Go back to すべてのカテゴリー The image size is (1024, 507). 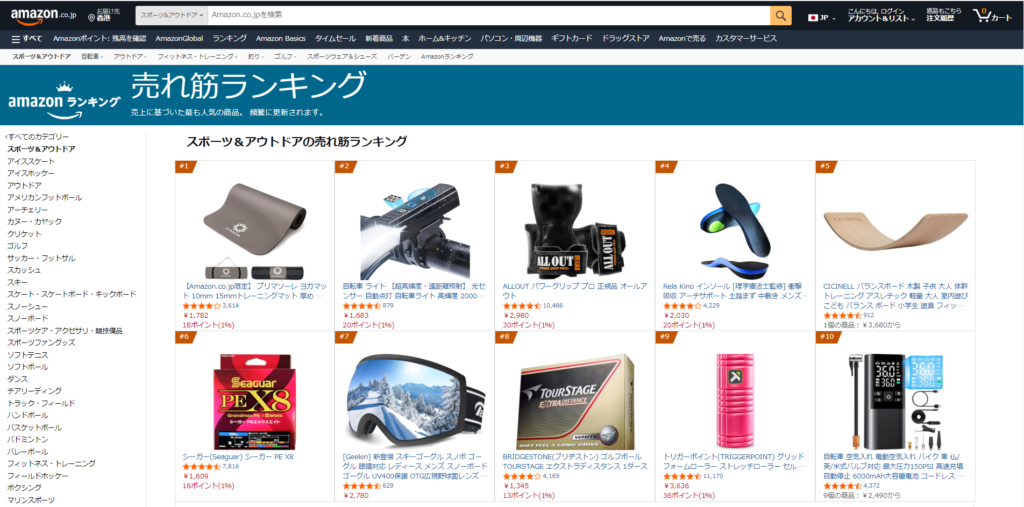pyautogui.click(x=37, y=137)
